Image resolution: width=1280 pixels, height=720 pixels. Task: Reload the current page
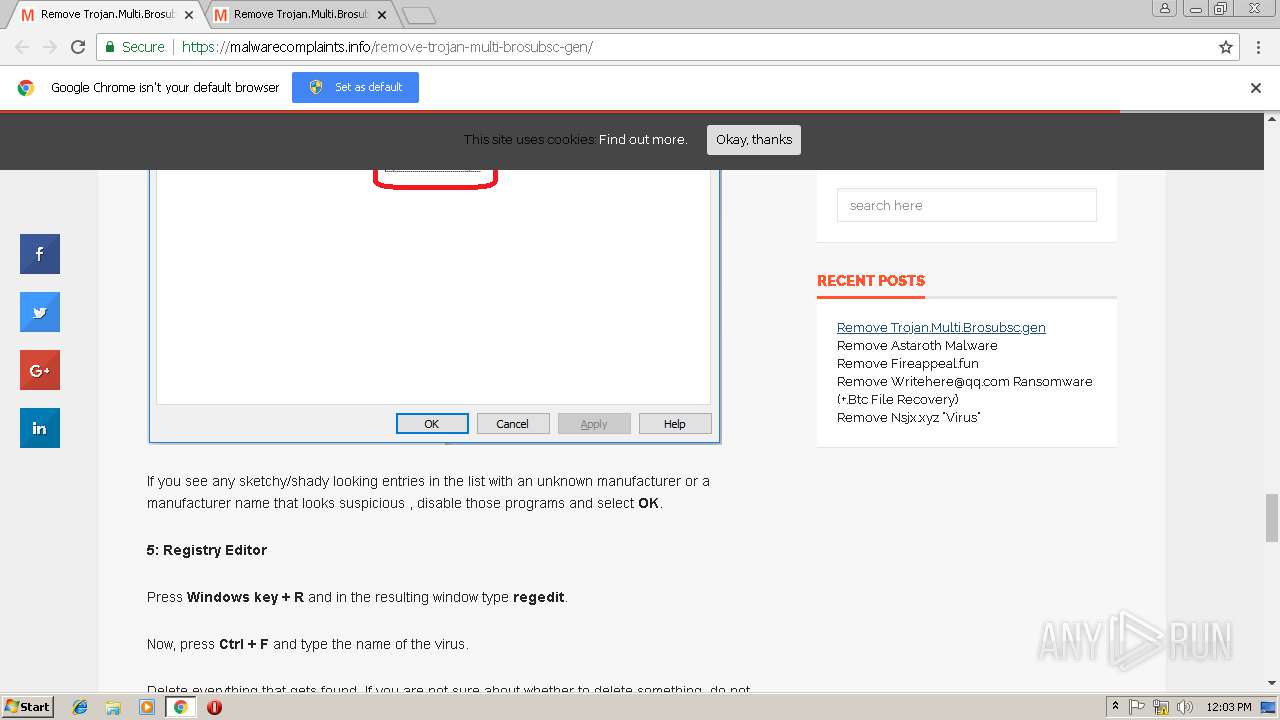click(78, 47)
